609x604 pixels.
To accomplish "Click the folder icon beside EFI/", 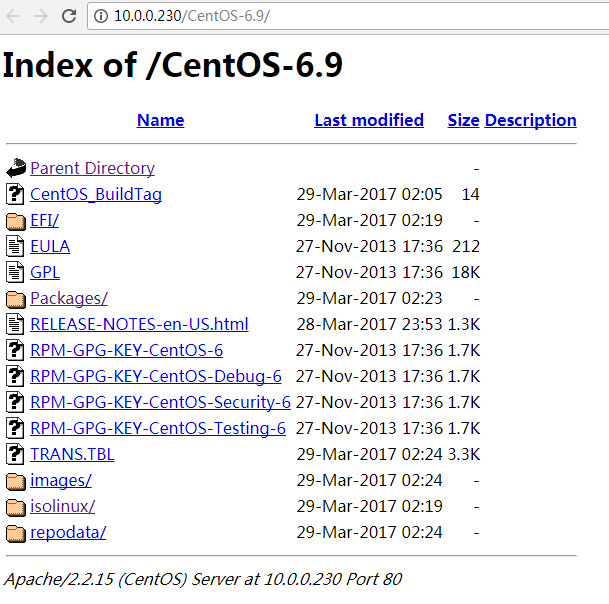I will point(16,221).
